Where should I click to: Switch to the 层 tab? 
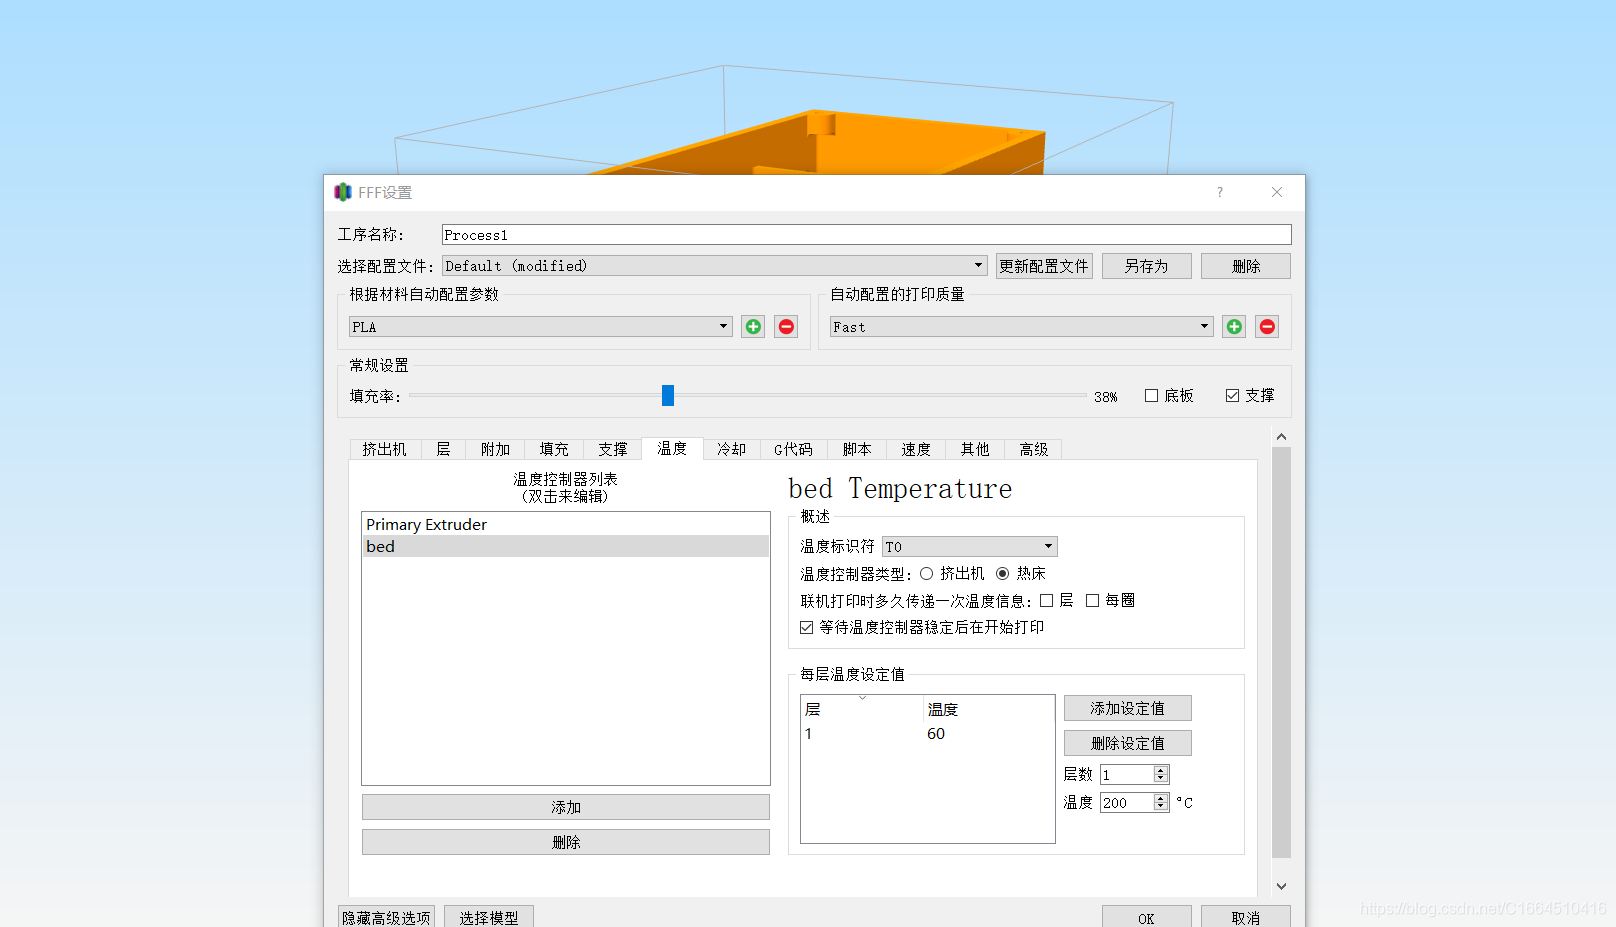(443, 450)
